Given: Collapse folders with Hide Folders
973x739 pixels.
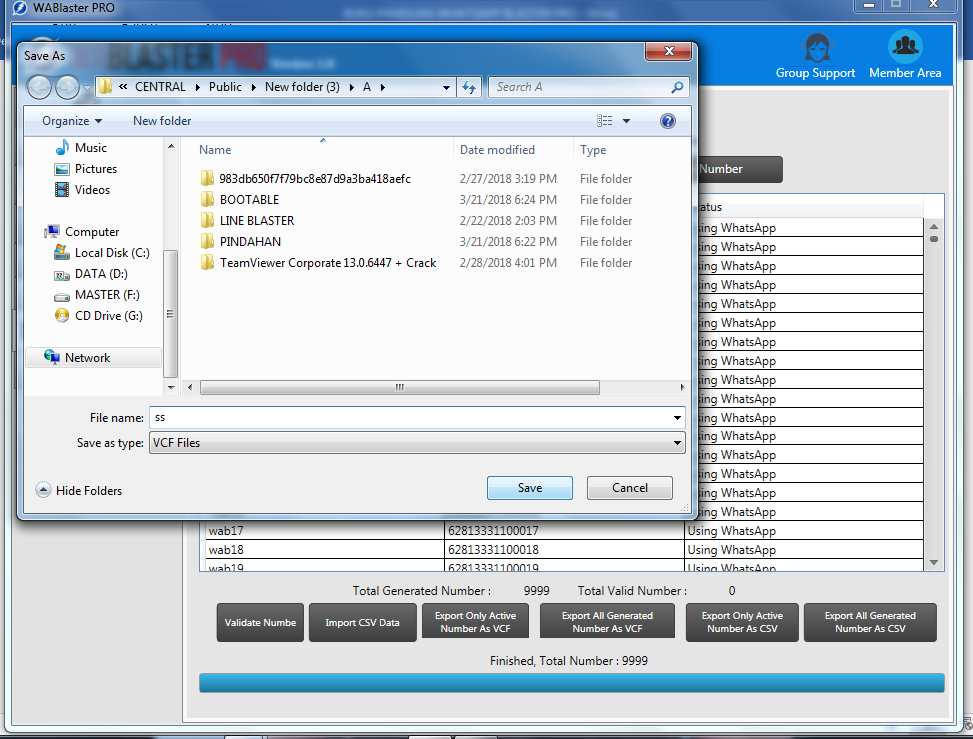Looking at the screenshot, I should pos(79,491).
